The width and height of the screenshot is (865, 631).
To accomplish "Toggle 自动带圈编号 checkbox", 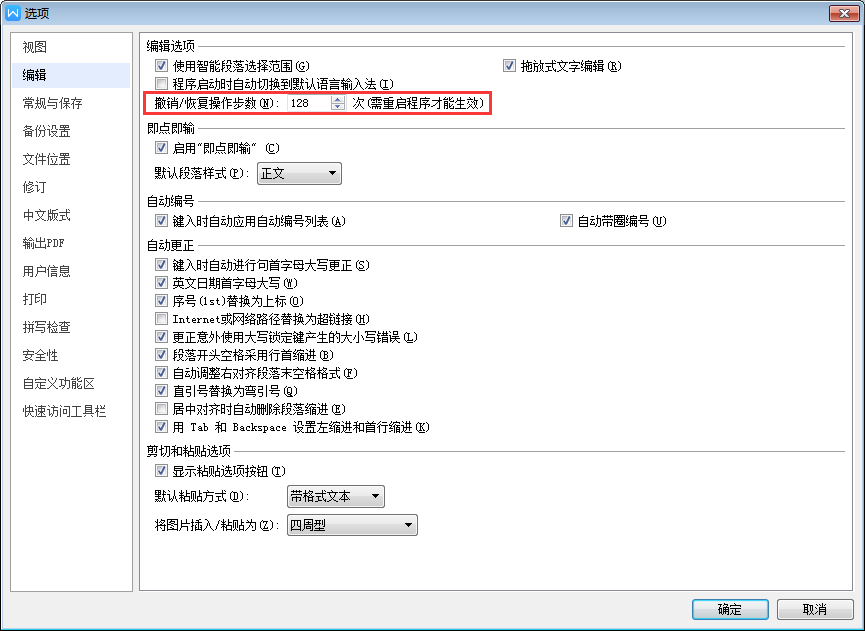I will coord(566,221).
